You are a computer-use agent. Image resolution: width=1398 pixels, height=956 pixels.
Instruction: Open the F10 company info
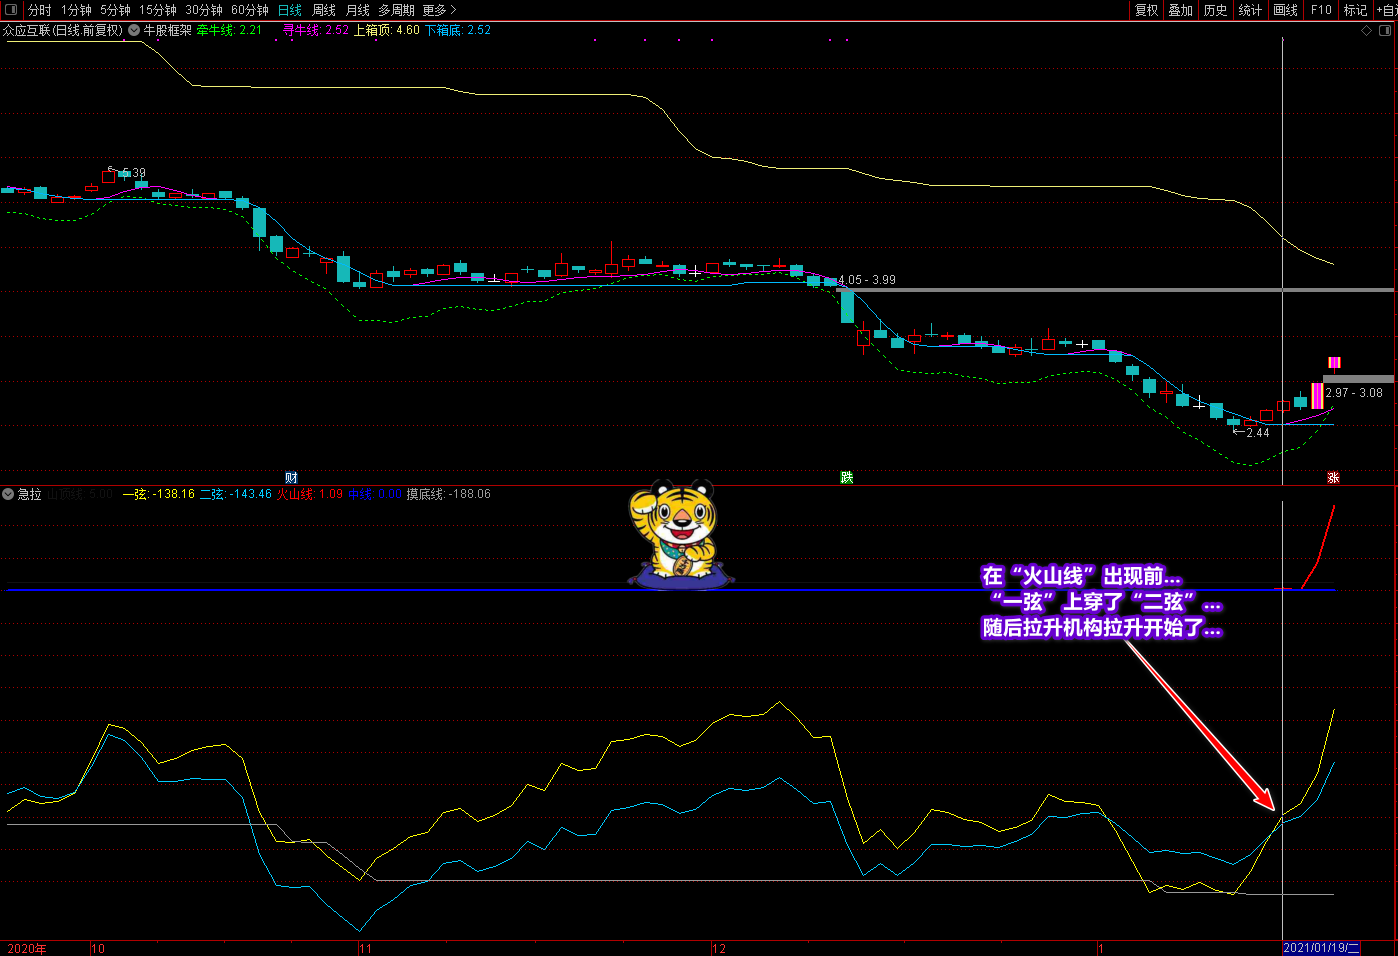point(1321,10)
